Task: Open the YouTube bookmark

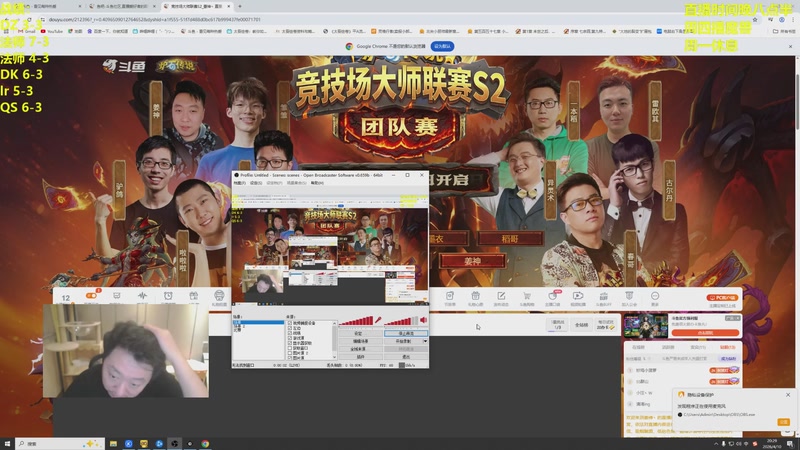Action: click(51, 31)
